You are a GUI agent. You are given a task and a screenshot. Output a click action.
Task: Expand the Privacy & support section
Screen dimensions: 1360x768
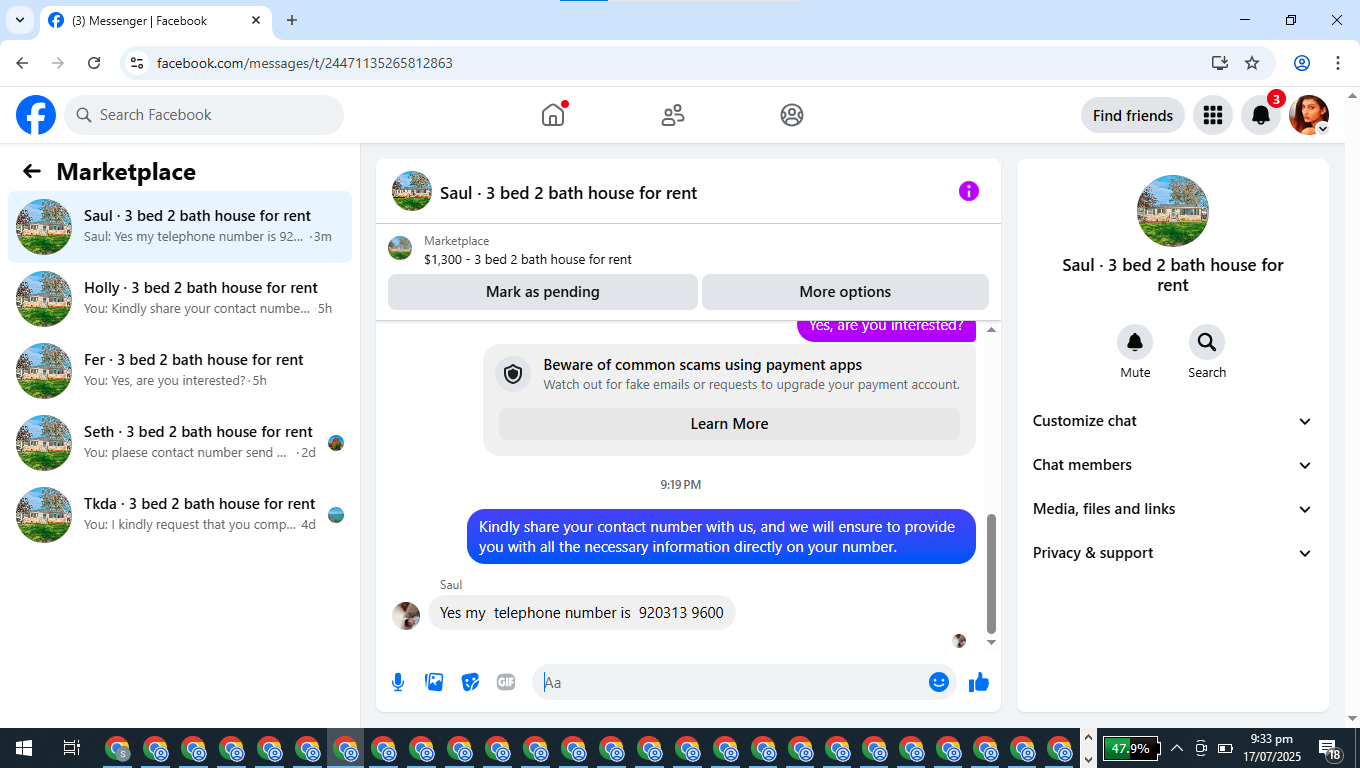click(x=1173, y=553)
